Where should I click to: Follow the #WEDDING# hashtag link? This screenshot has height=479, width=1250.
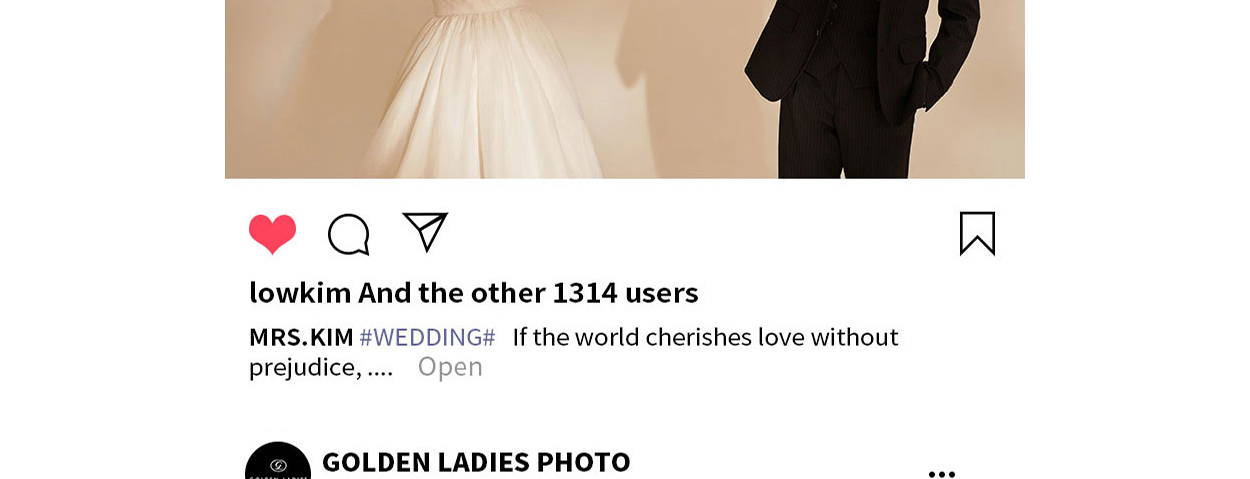point(427,337)
